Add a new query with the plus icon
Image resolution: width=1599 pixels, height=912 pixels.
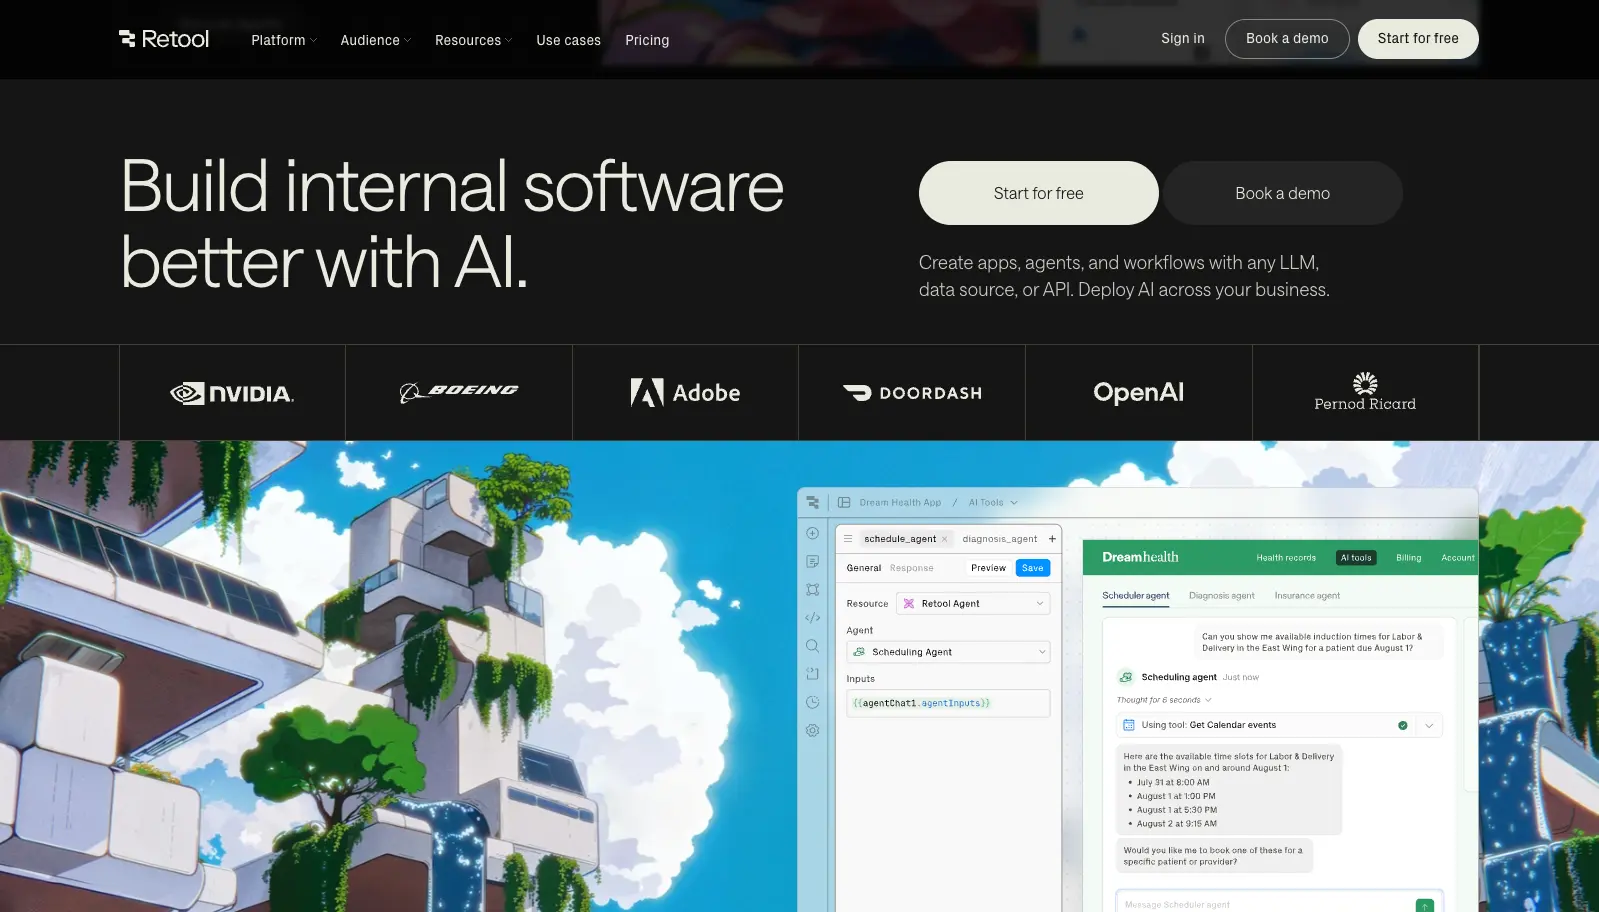pos(1052,538)
